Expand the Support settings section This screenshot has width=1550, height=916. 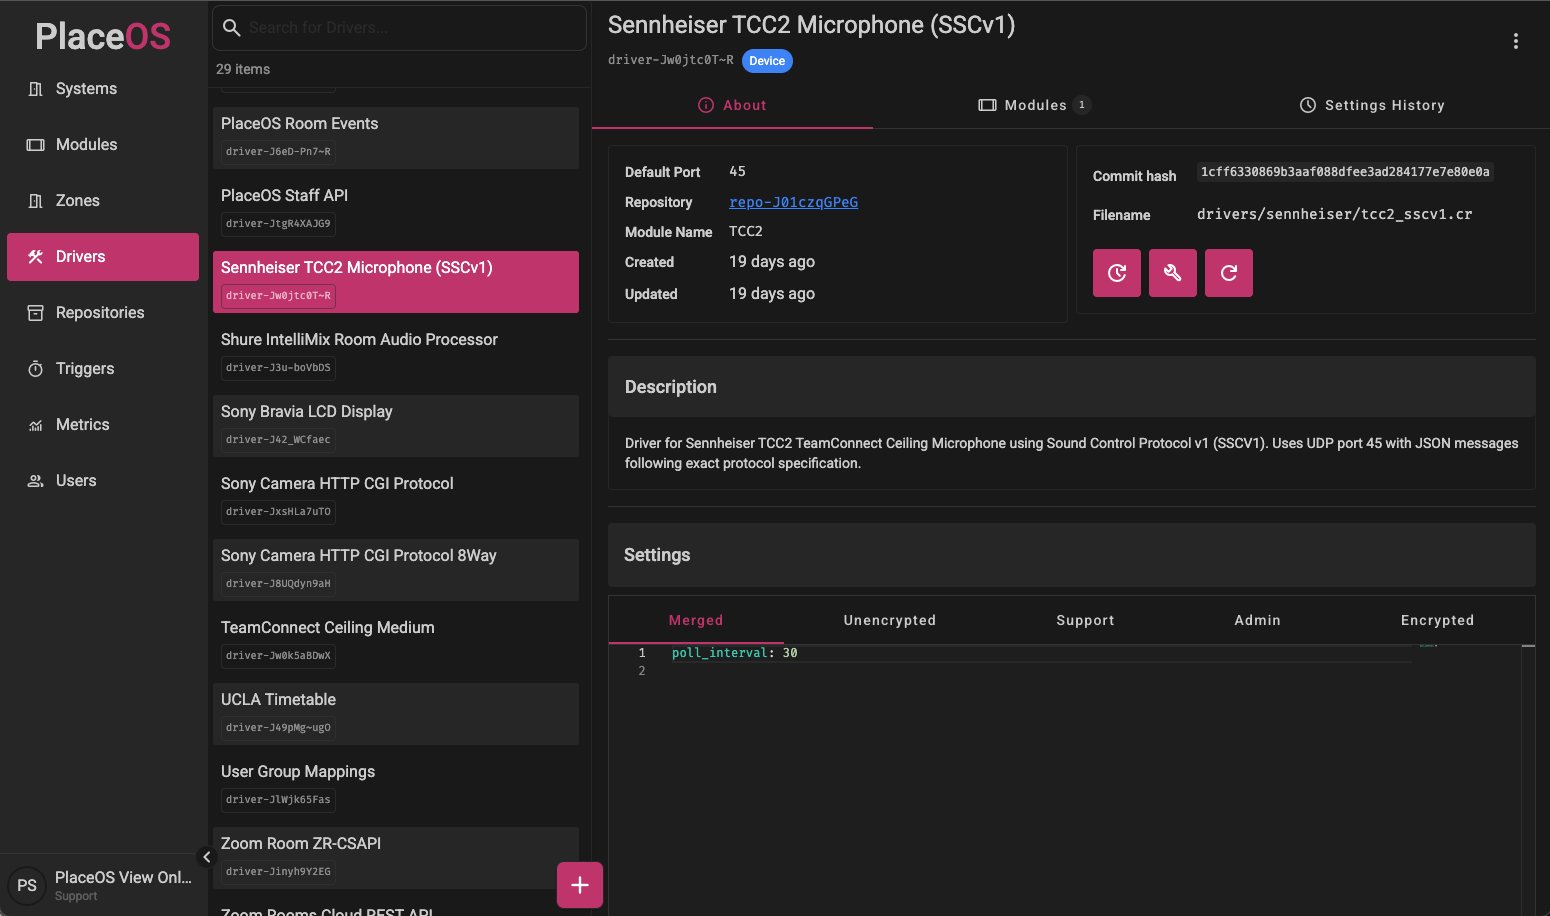coord(1085,620)
